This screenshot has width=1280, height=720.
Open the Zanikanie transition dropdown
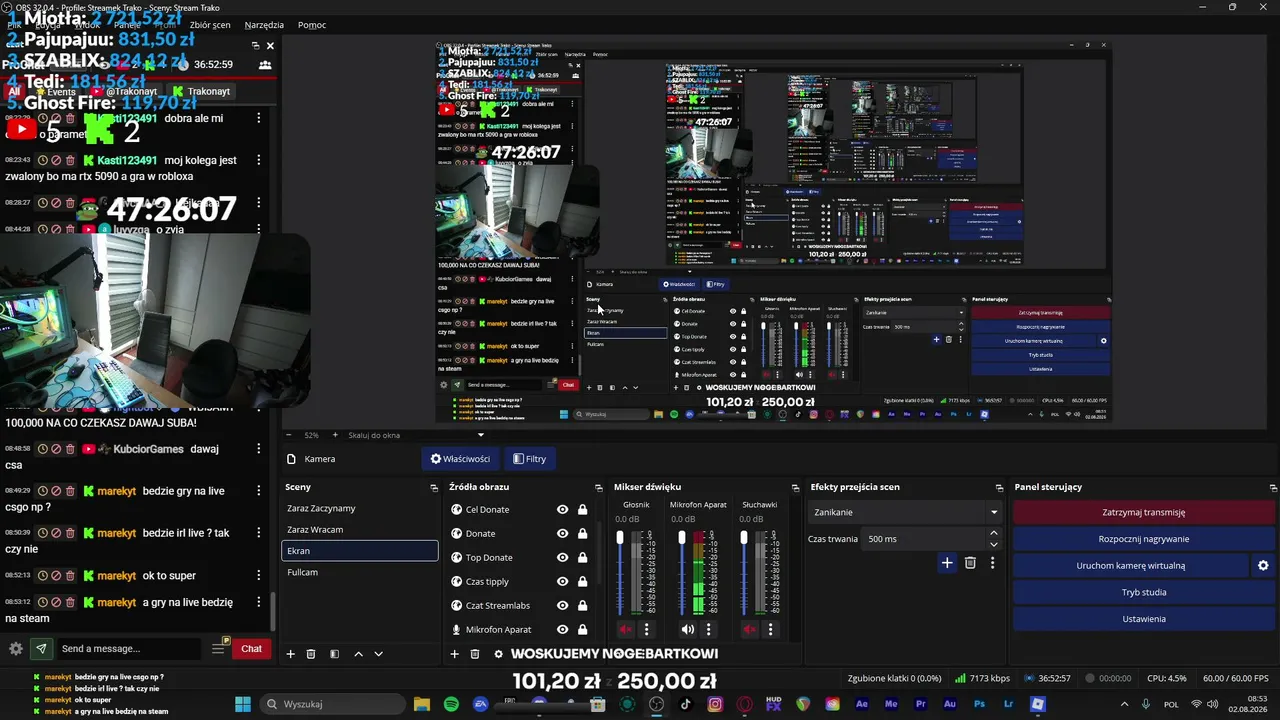pyautogui.click(x=904, y=512)
